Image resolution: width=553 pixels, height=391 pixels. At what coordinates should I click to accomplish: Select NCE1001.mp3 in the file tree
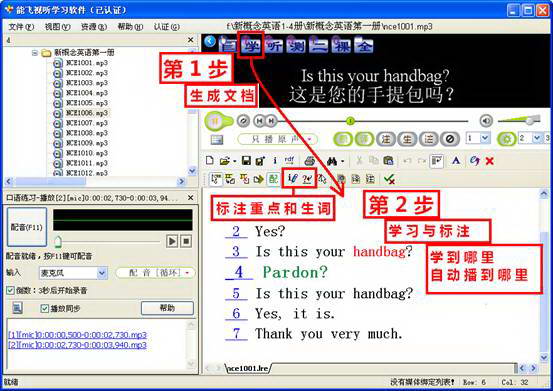[87, 63]
